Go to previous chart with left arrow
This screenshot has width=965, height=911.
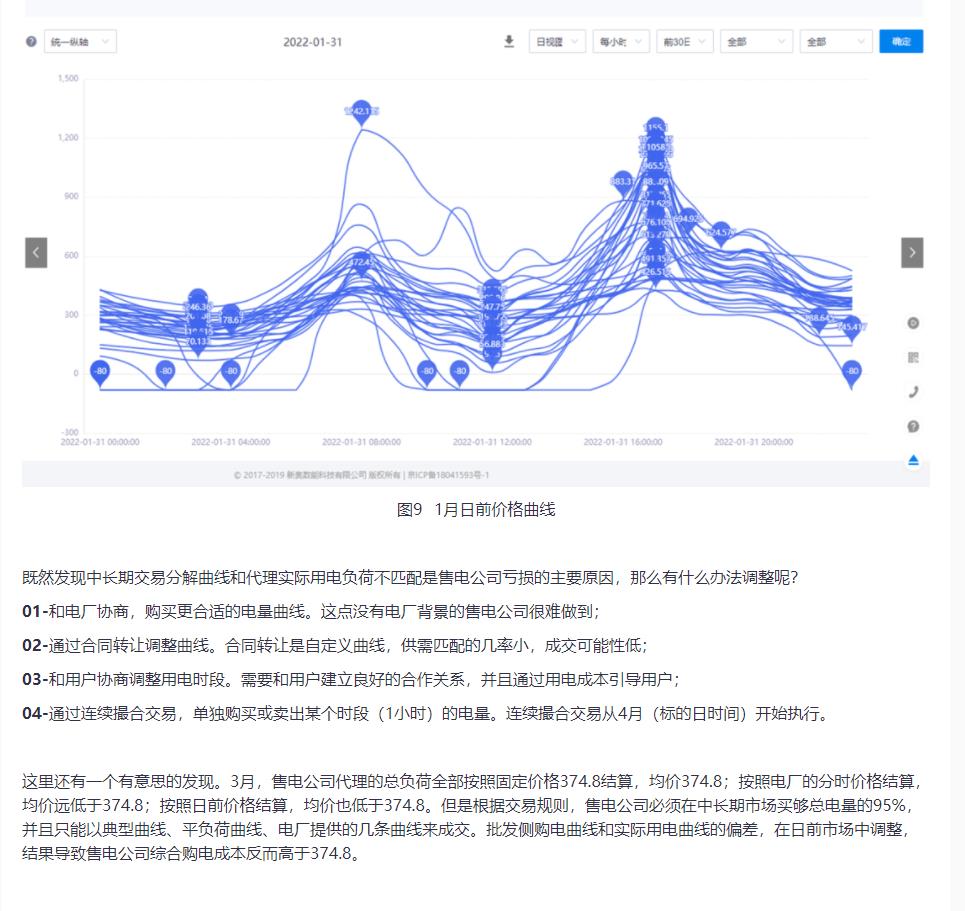36,253
